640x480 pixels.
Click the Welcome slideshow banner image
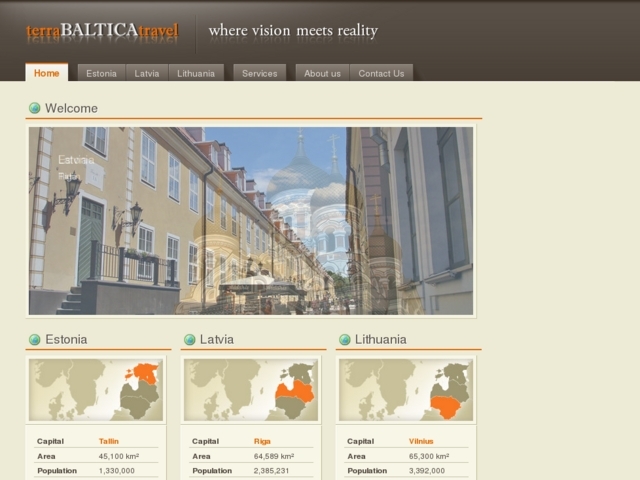pyautogui.click(x=251, y=221)
